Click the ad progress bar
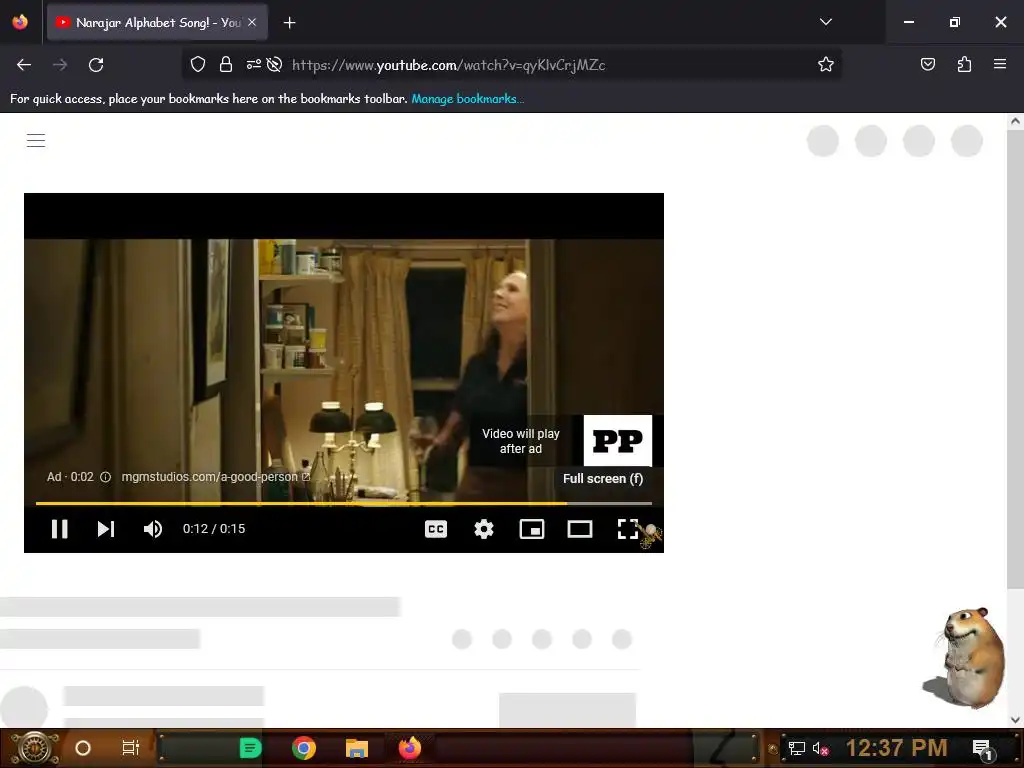 (x=344, y=503)
